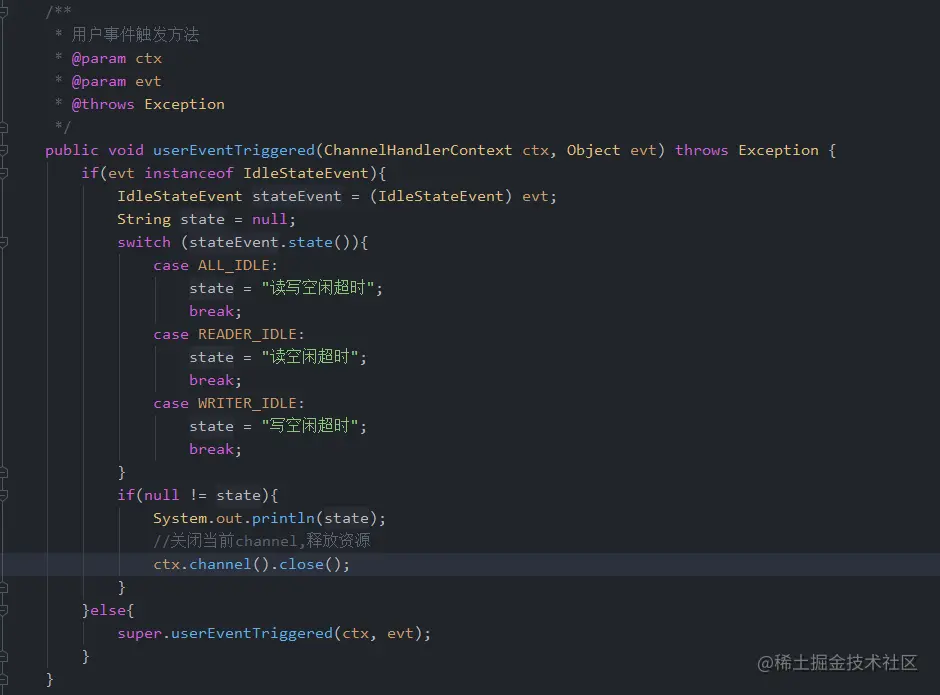Click 'break' under the WRITER_IDLE case
Viewport: 940px width, 695px height.
[x=212, y=449]
